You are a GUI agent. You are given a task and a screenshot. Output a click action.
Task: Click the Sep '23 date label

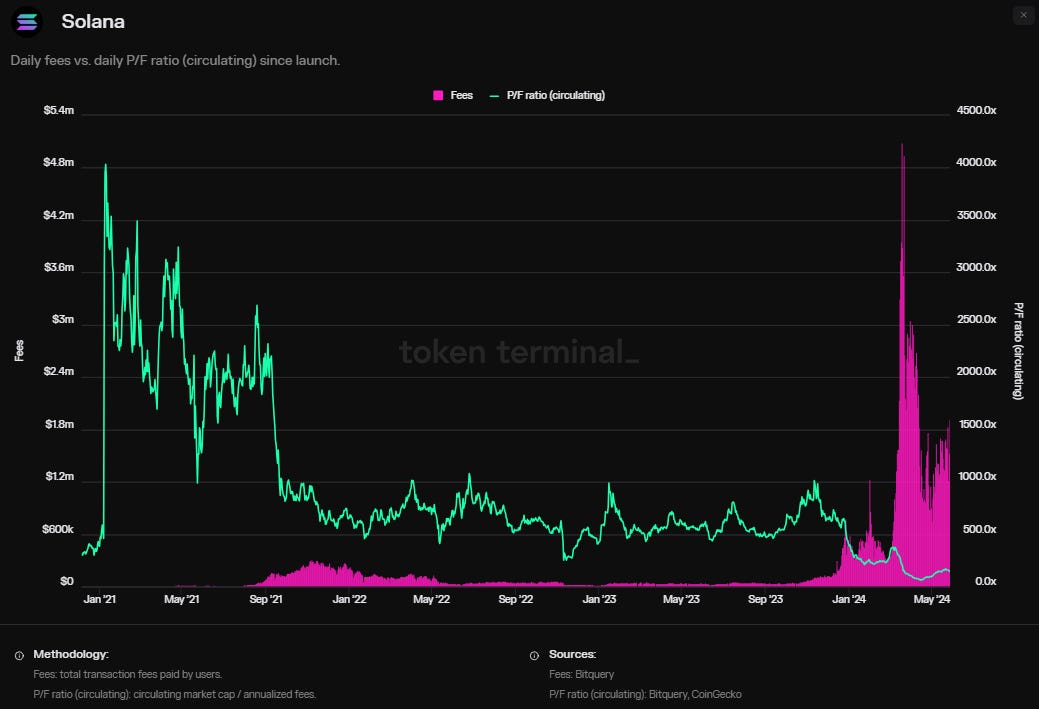(x=765, y=600)
